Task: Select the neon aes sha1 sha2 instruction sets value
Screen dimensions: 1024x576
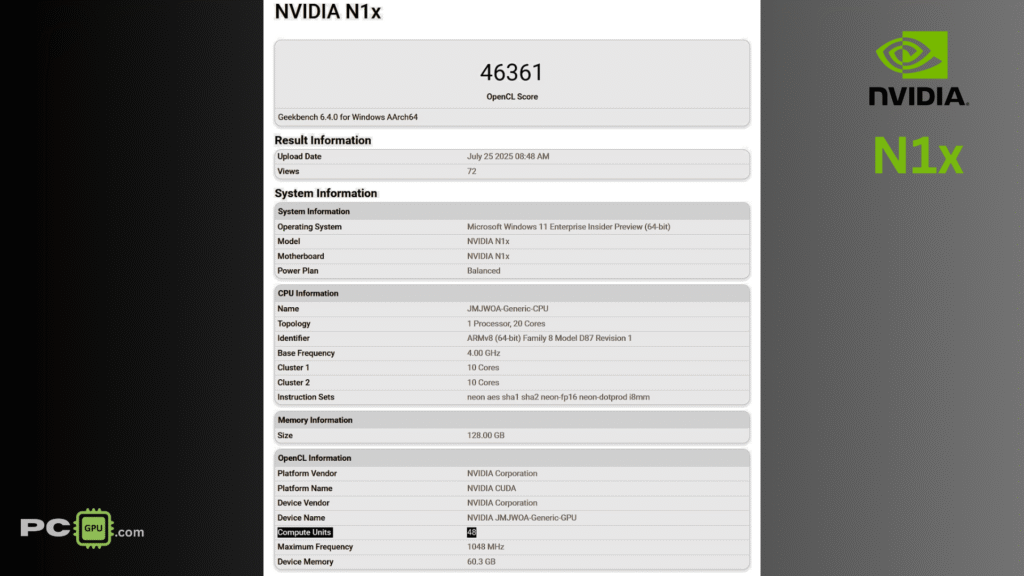Action: (558, 397)
